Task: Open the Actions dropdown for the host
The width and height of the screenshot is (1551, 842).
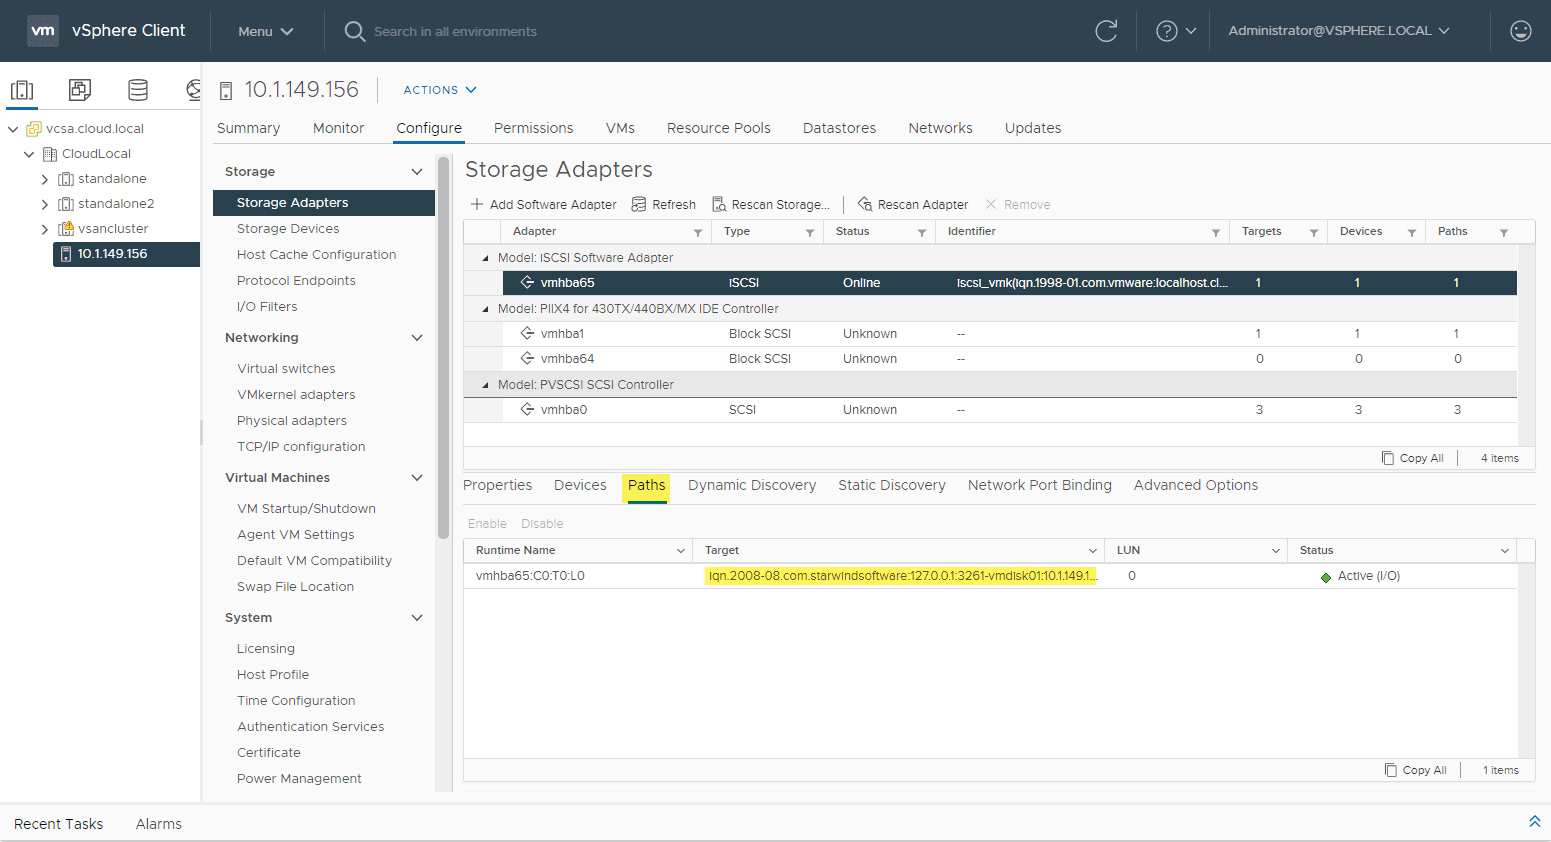Action: [438, 90]
